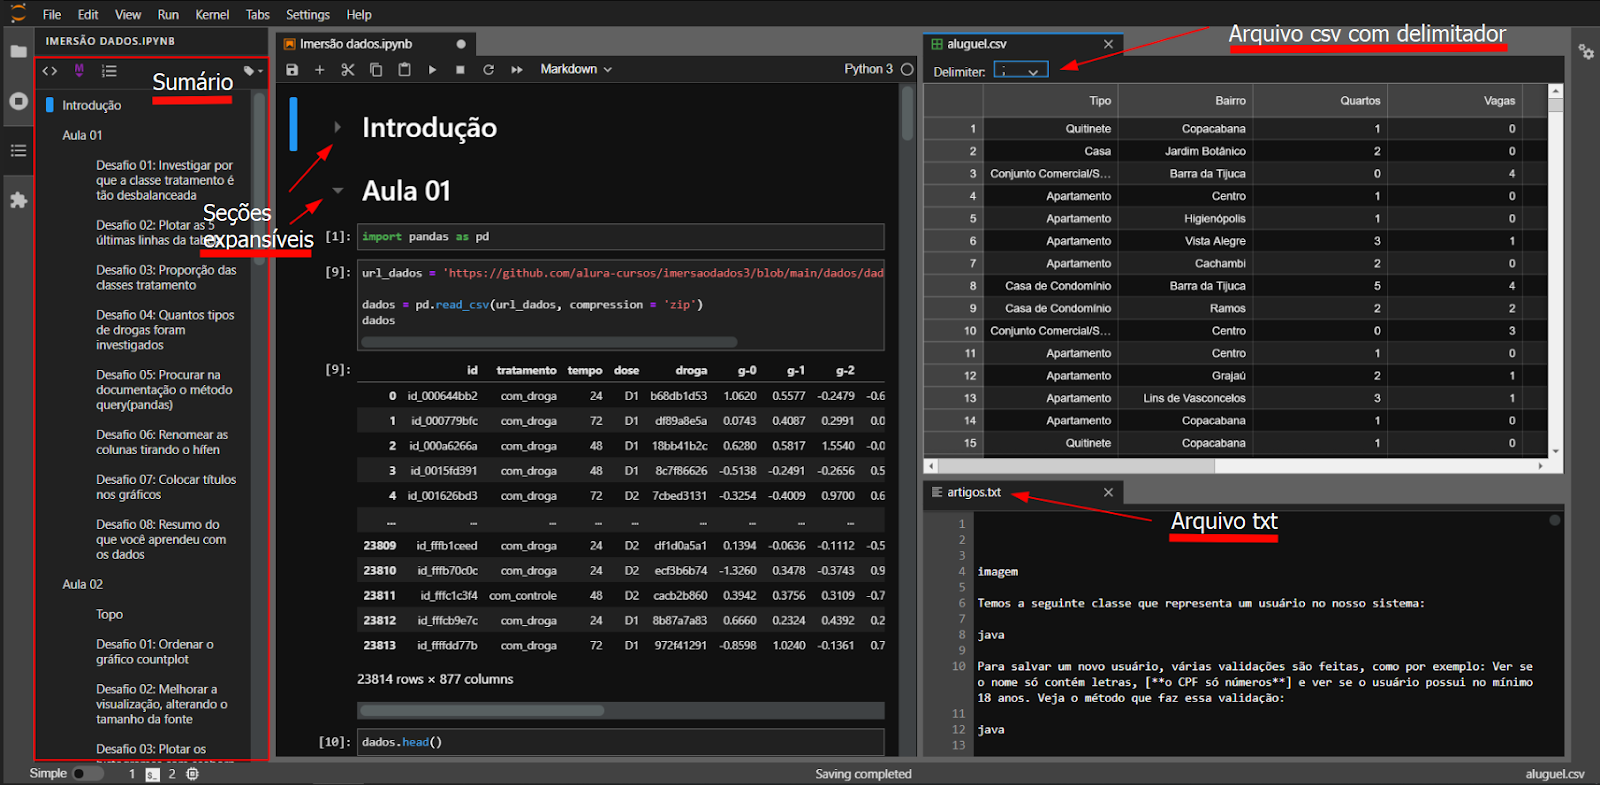Toggle automatic heading numbering in contents

click(x=109, y=71)
